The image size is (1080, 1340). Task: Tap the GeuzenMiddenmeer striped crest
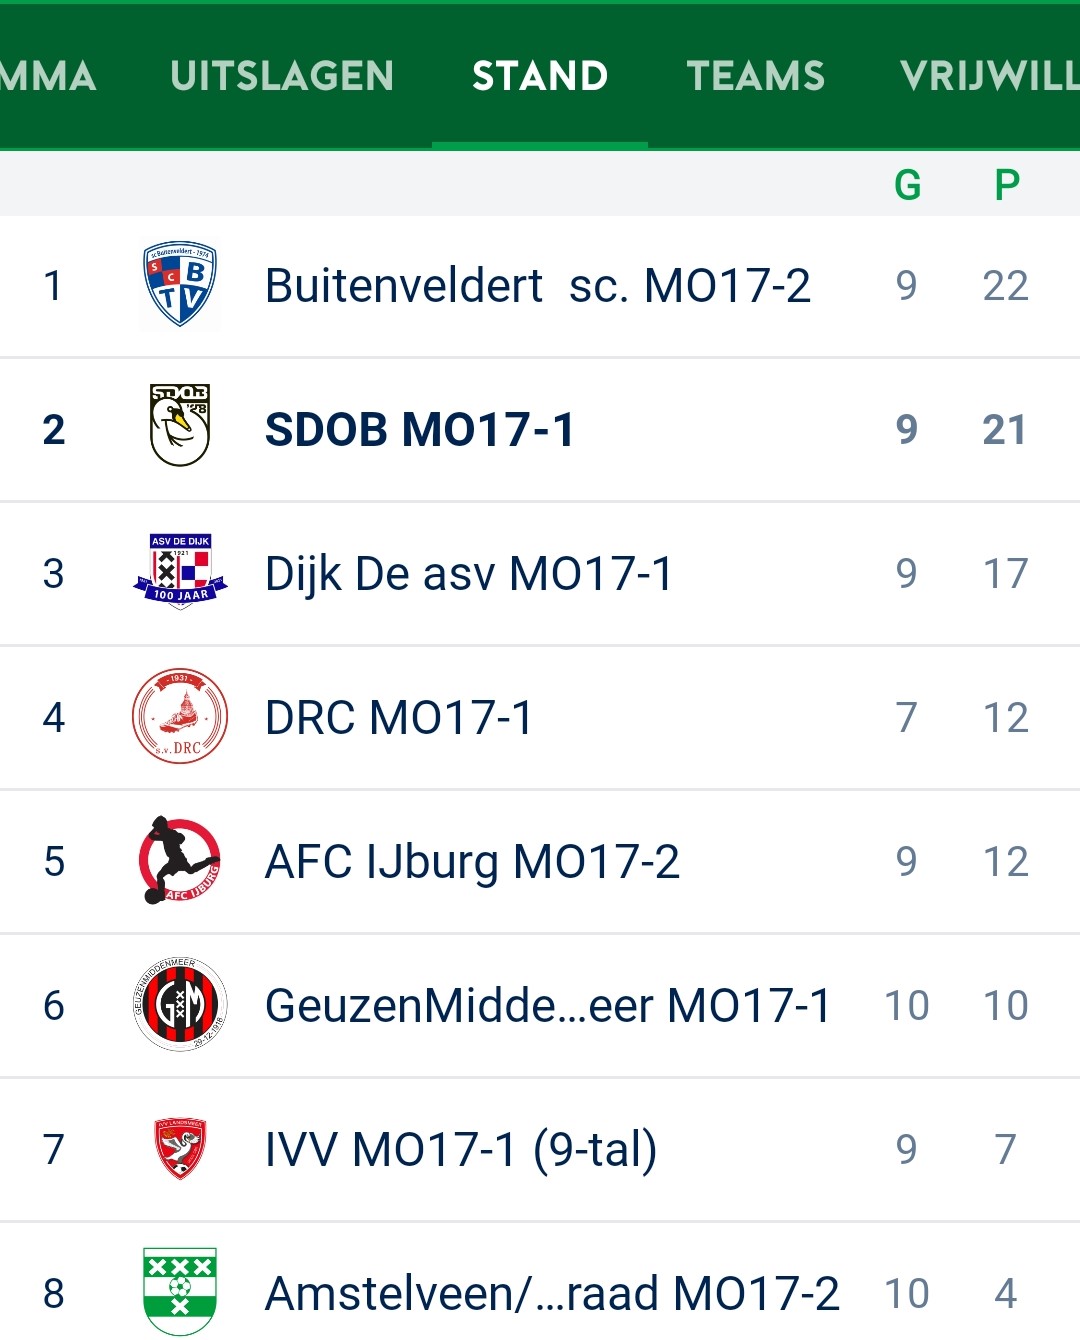[180, 1004]
